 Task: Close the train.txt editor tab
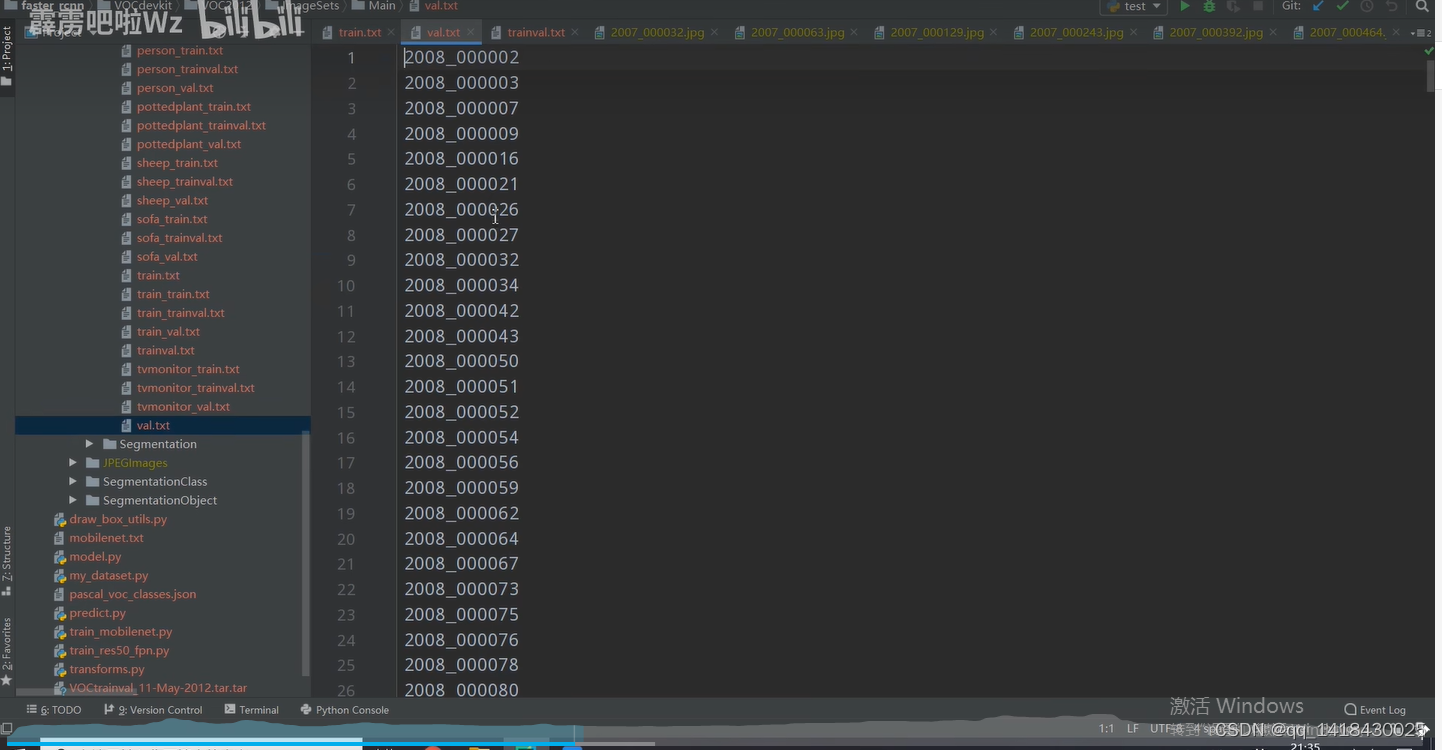click(x=390, y=33)
